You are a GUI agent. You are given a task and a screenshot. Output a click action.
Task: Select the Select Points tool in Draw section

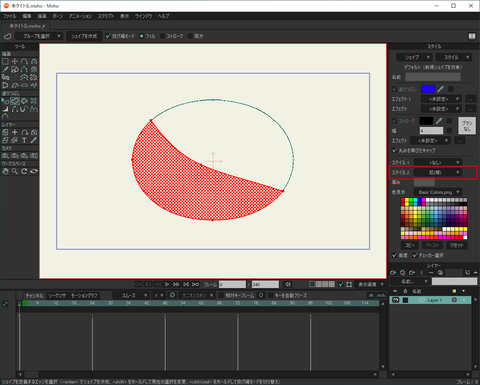coord(5,61)
